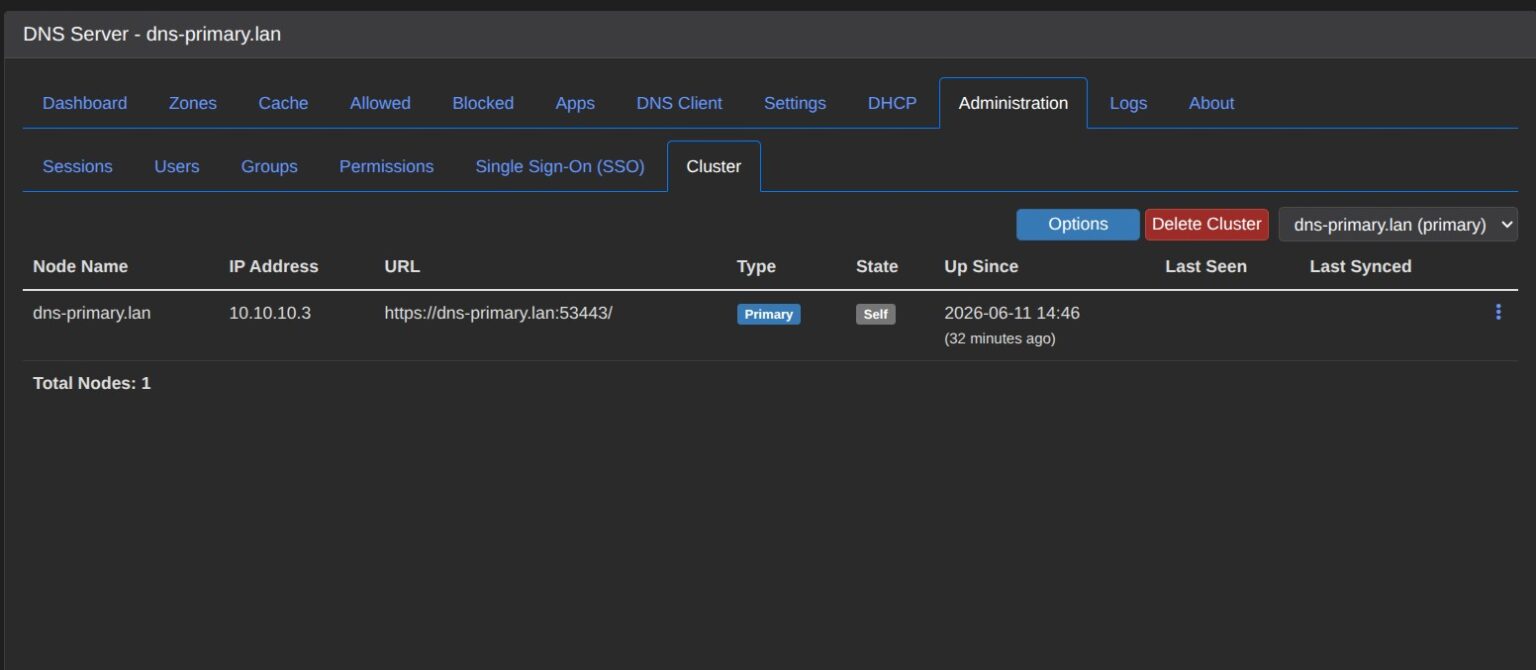Switch to Single Sign-On (SSO) sub-tab
The width and height of the screenshot is (1536, 670).
click(x=560, y=166)
